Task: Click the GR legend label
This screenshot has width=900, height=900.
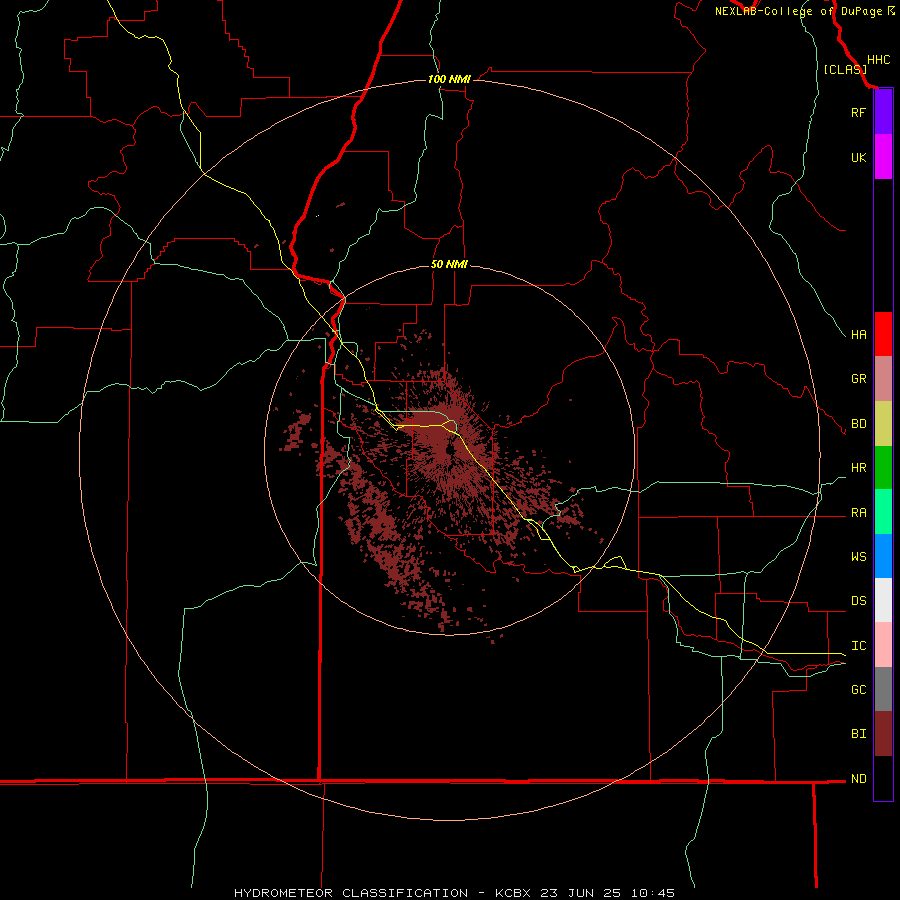Action: coord(858,379)
